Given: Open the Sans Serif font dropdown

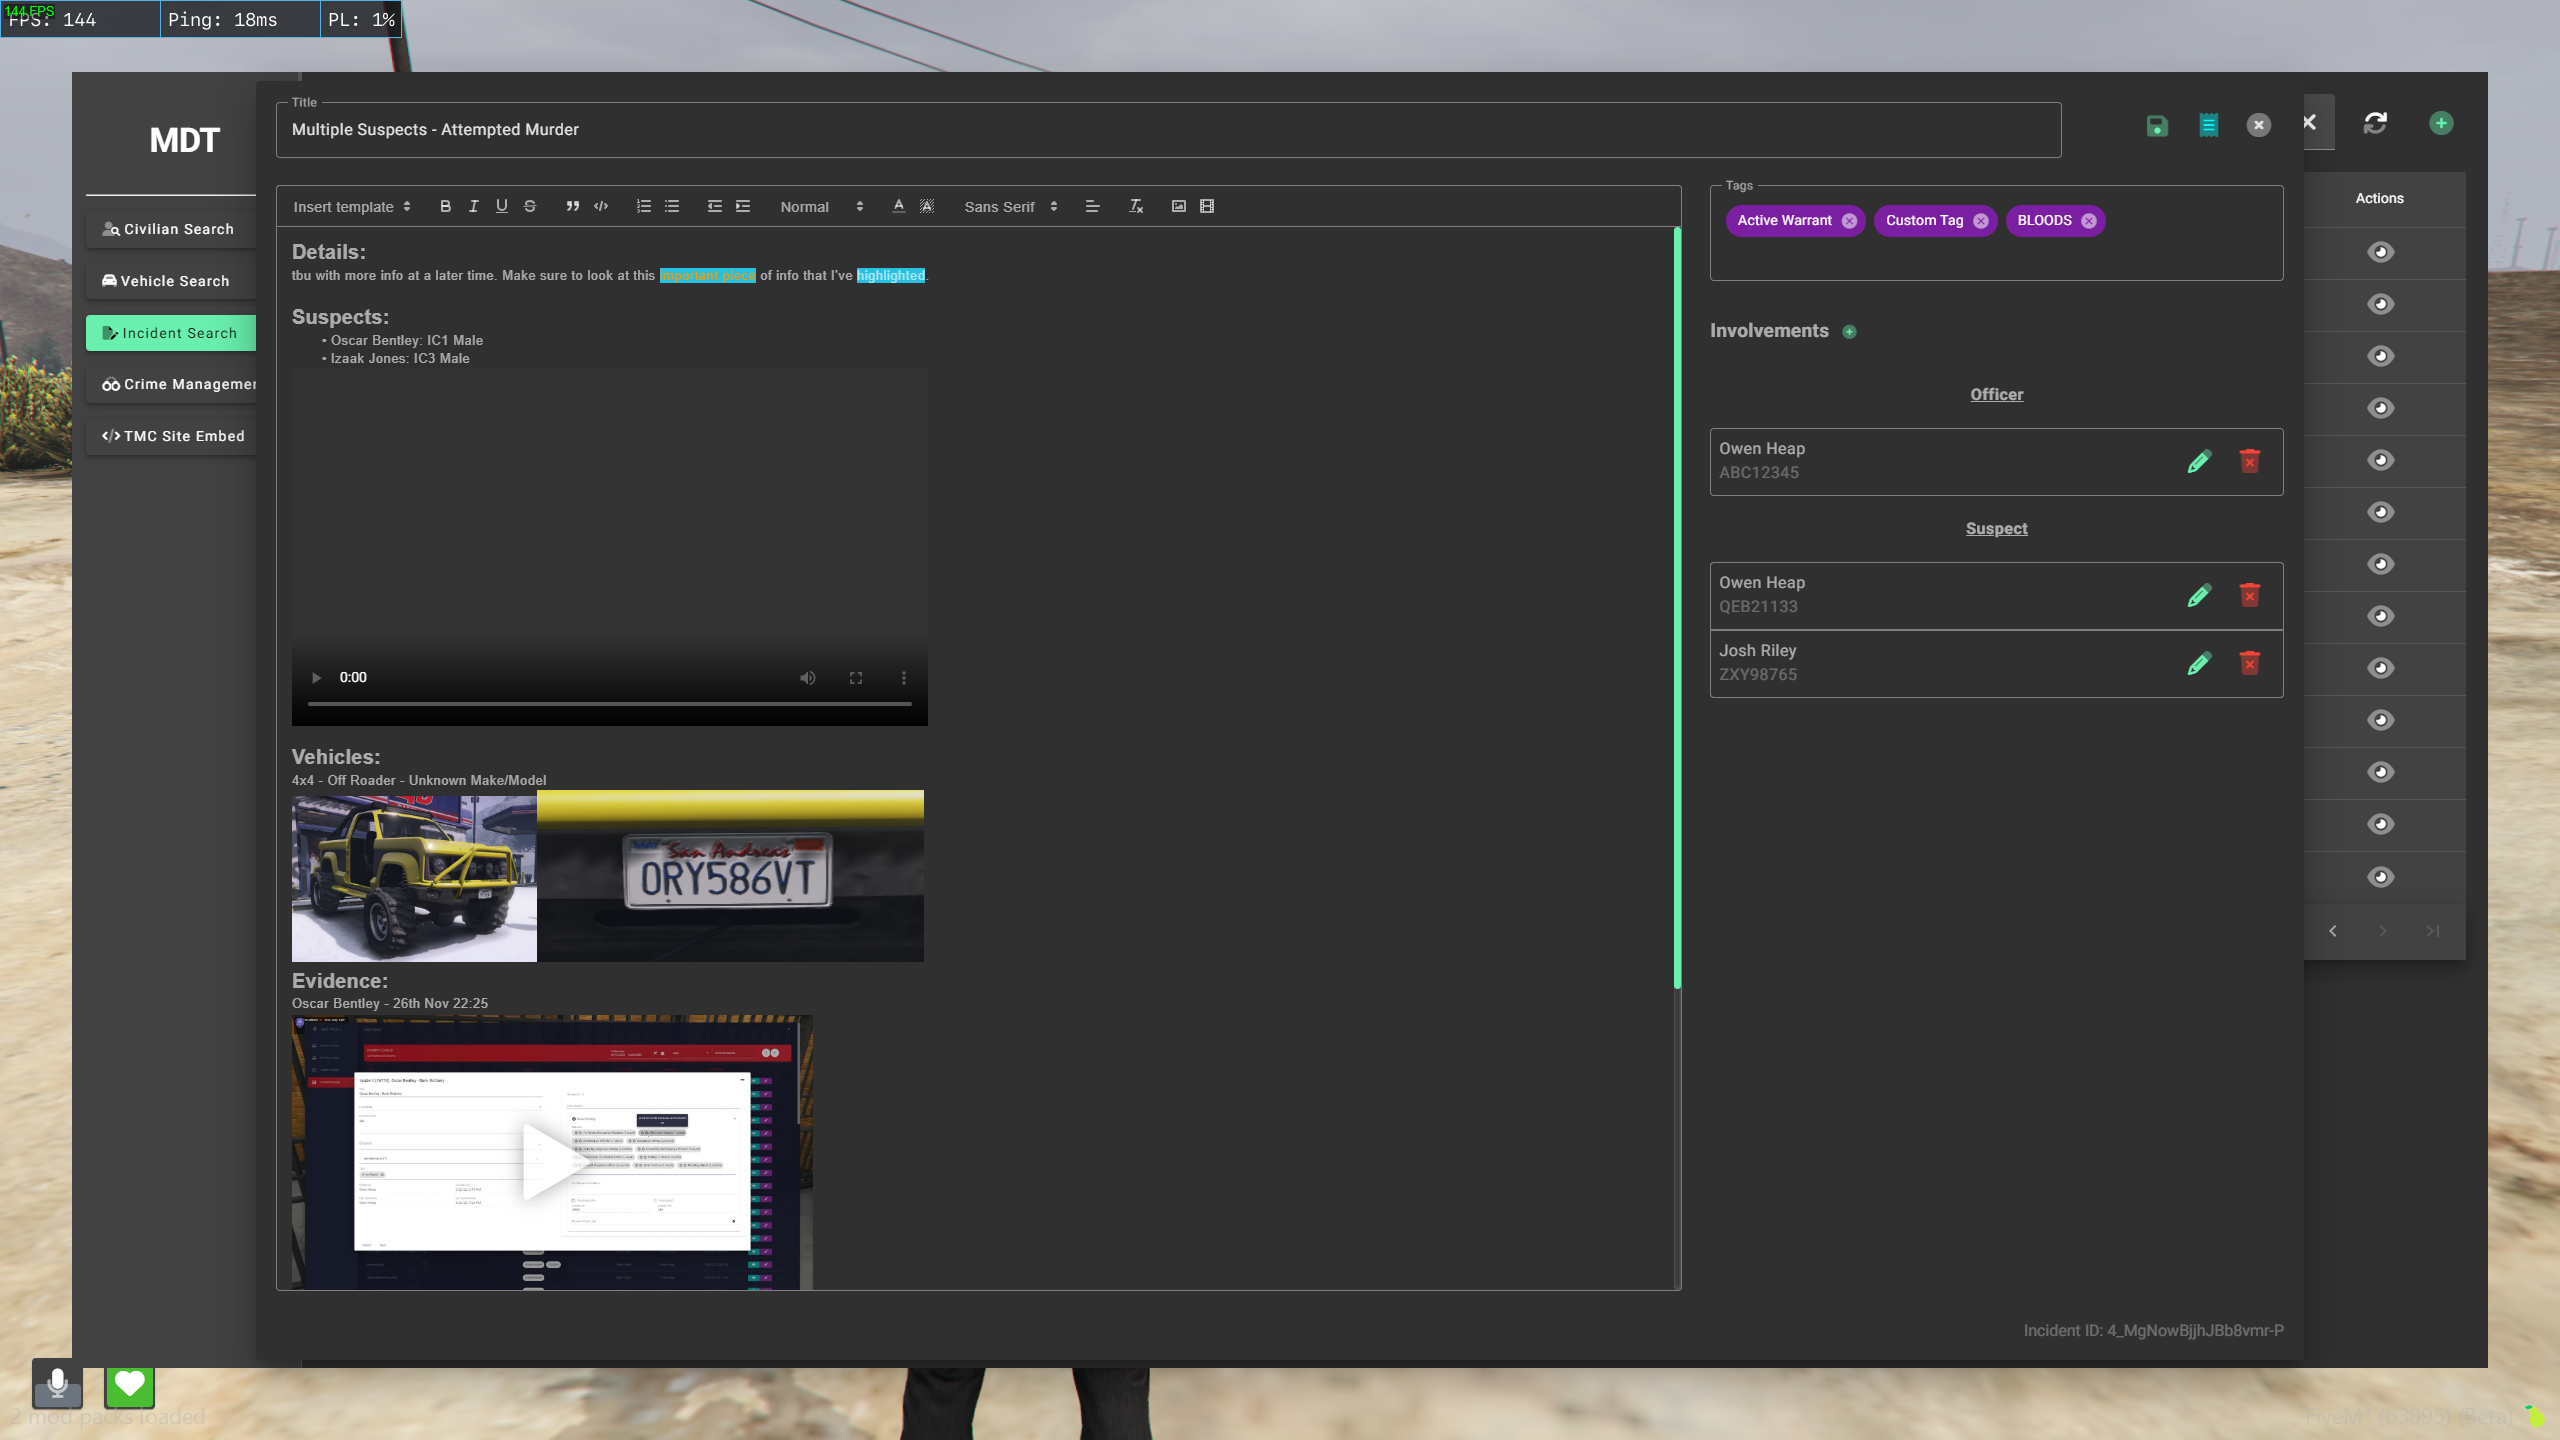Looking at the screenshot, I should click(x=1010, y=207).
